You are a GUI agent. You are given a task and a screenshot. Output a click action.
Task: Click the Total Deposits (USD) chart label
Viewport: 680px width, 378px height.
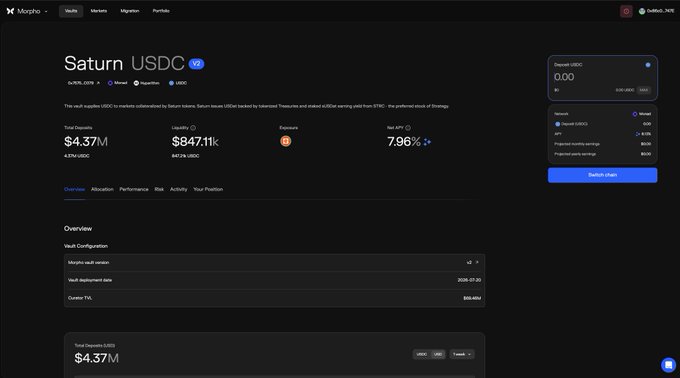[x=95, y=345]
